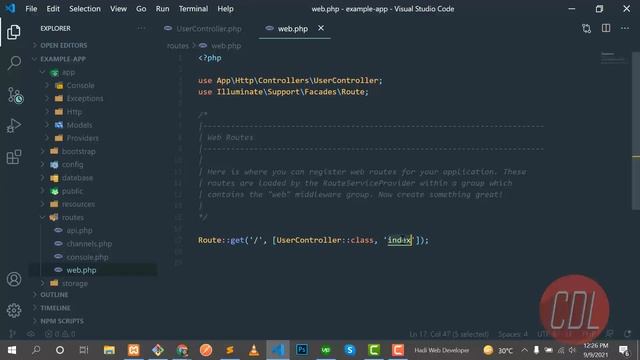Click errors and warnings count in status bar
This screenshot has width=640, height=360.
point(60,334)
